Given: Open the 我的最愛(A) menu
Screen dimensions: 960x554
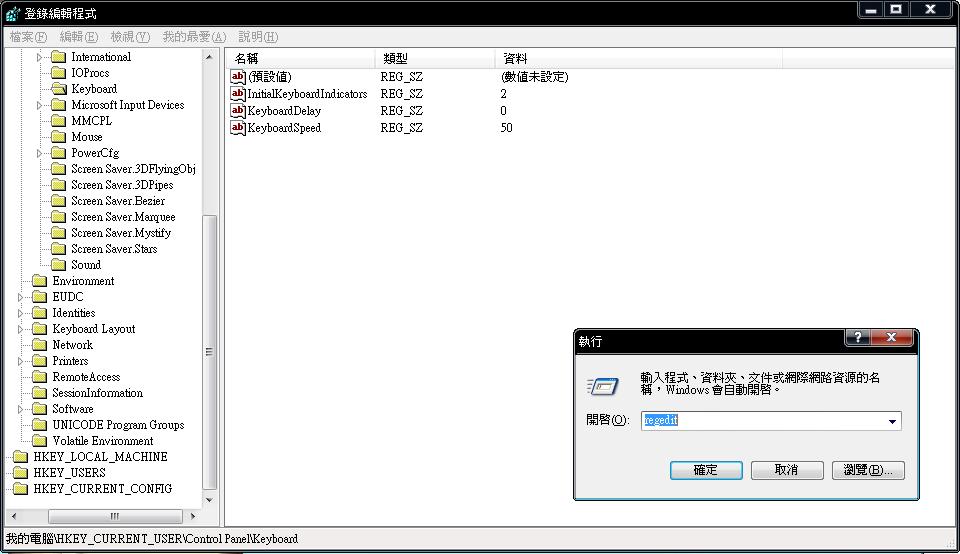Looking at the screenshot, I should [194, 37].
